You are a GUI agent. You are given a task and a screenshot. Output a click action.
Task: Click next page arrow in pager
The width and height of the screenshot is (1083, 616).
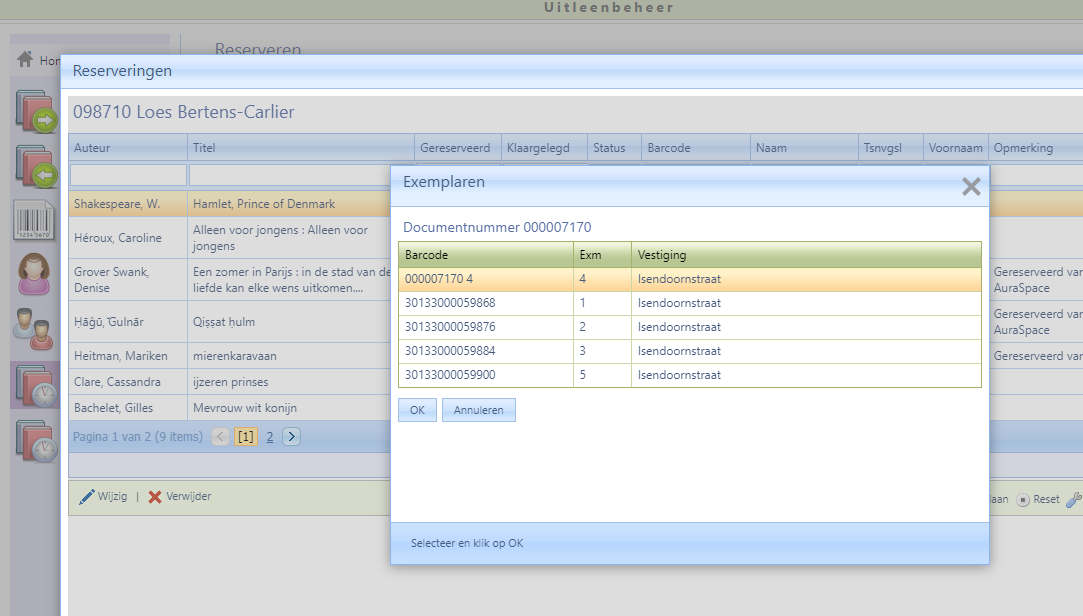(x=291, y=437)
